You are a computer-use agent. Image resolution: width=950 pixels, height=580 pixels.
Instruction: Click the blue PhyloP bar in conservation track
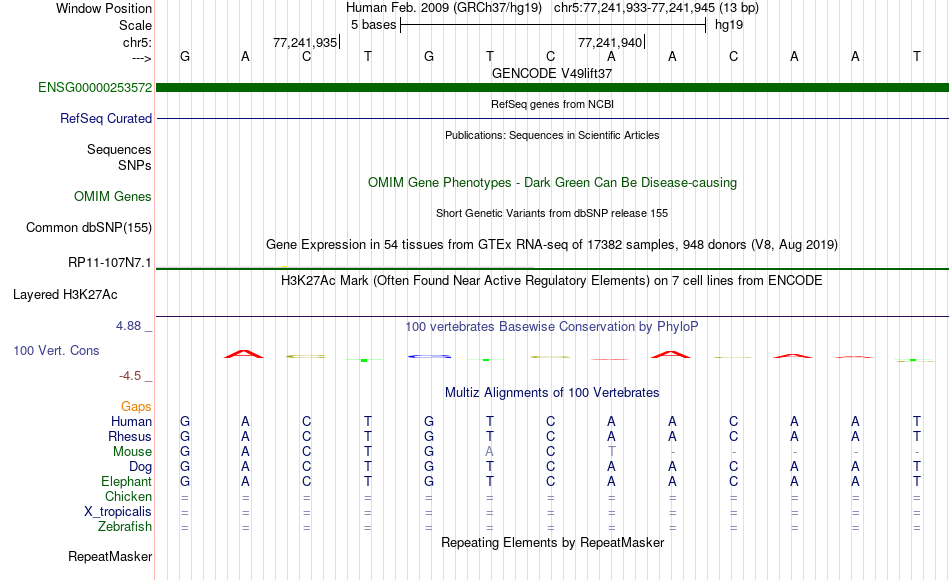click(x=430, y=356)
